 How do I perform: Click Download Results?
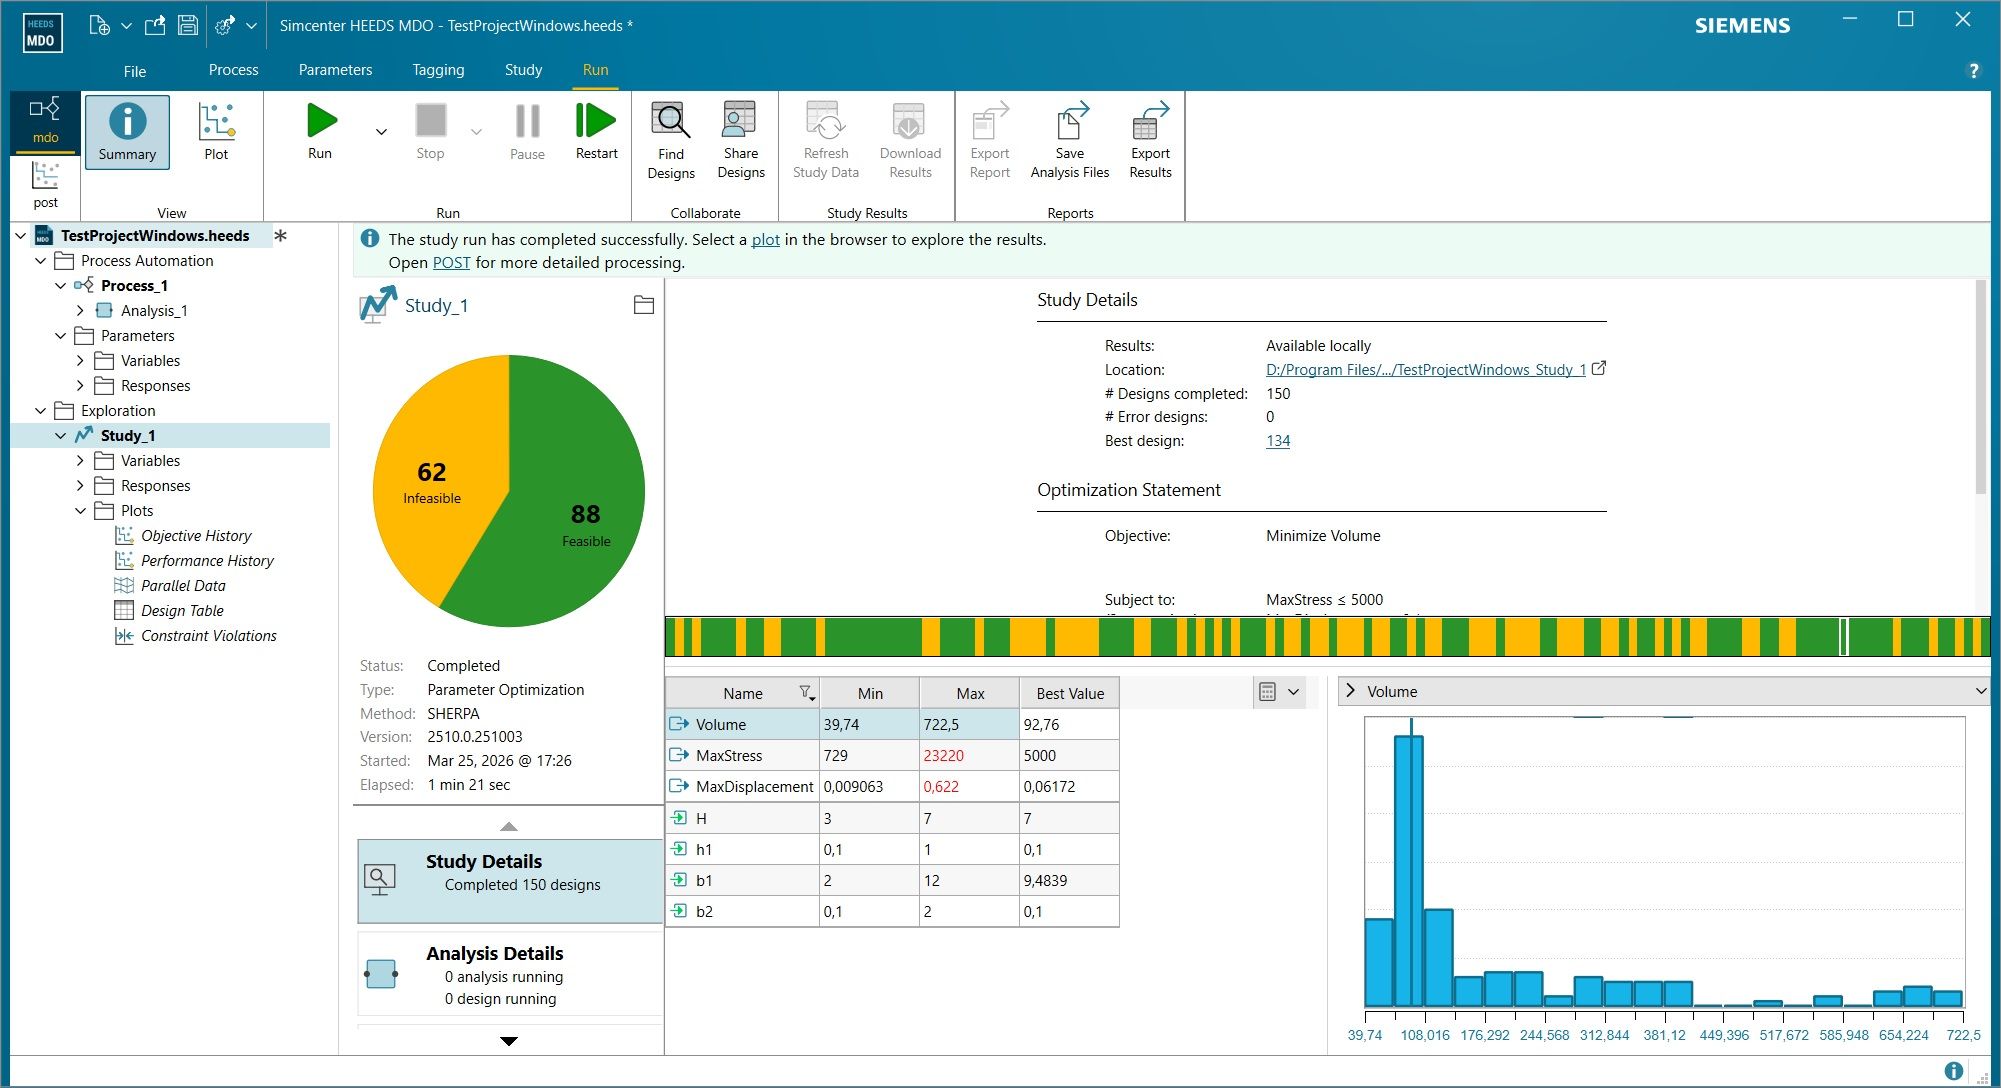pos(910,140)
